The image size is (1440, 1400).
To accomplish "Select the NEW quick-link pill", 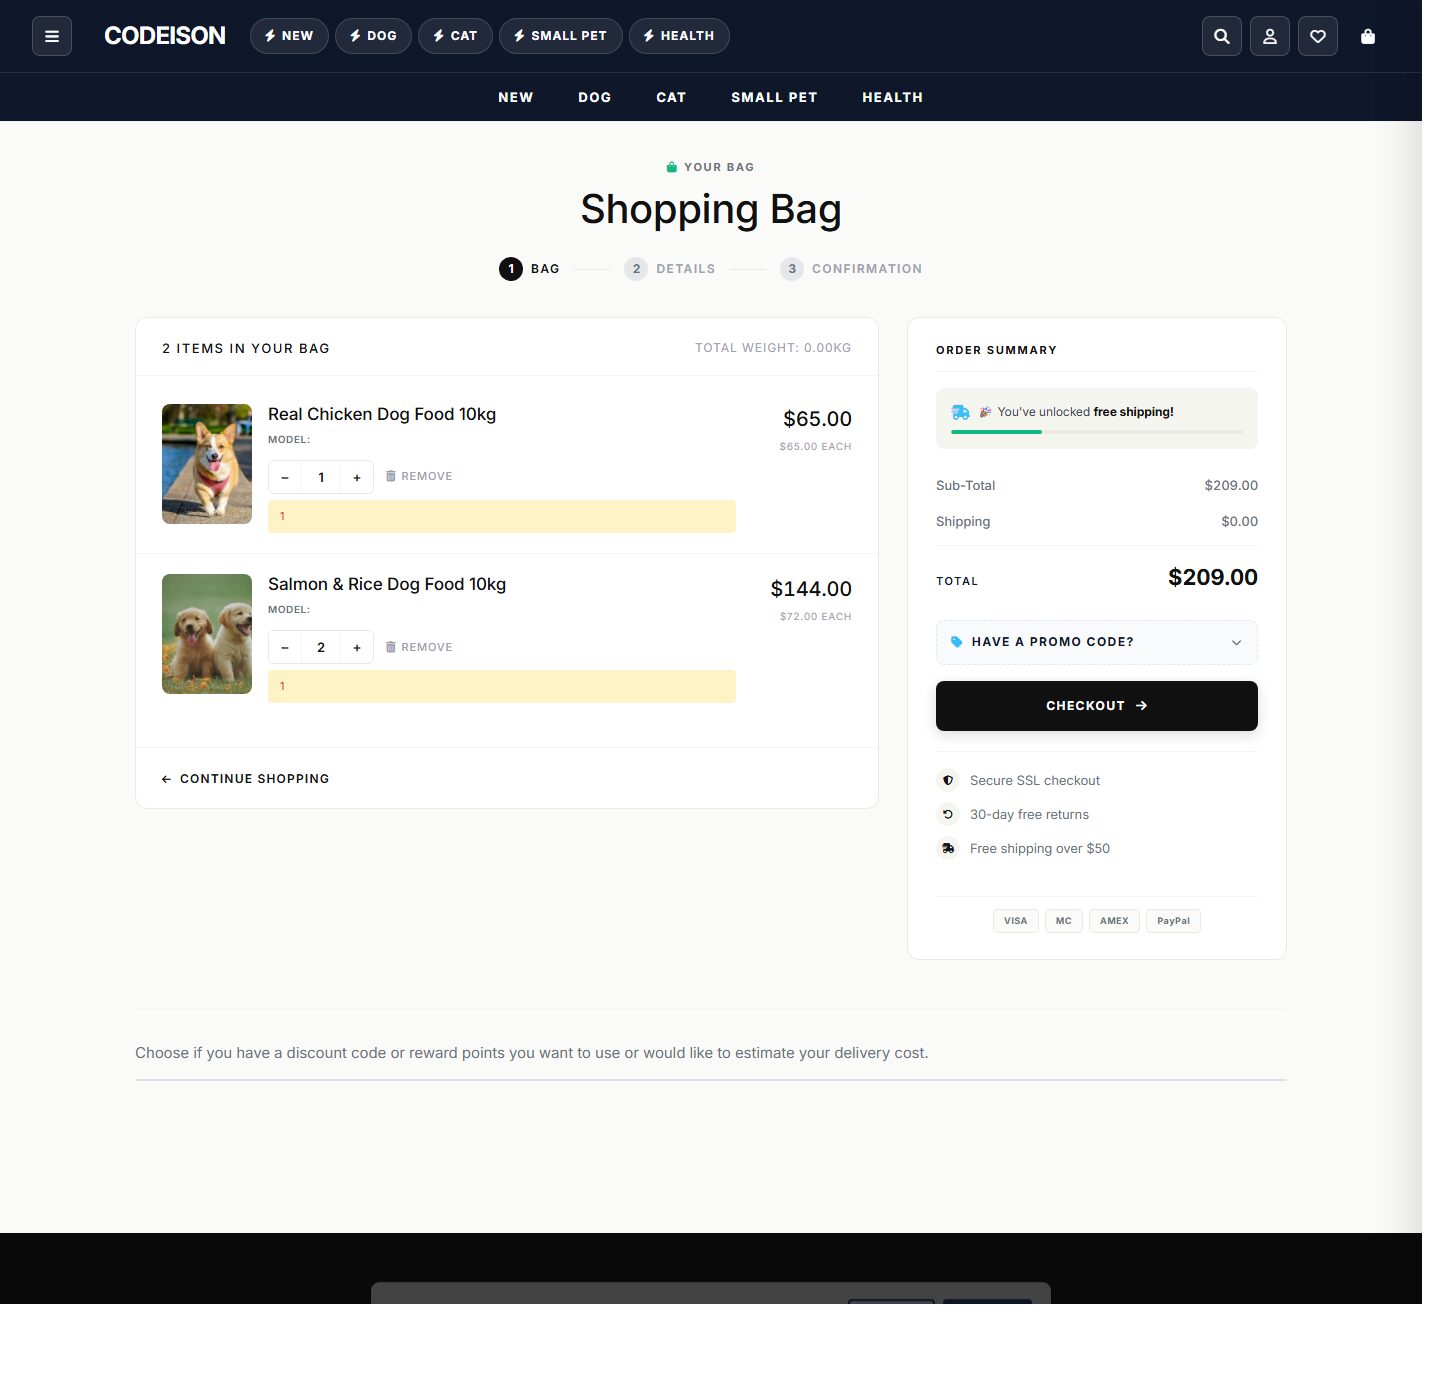I will pos(289,36).
